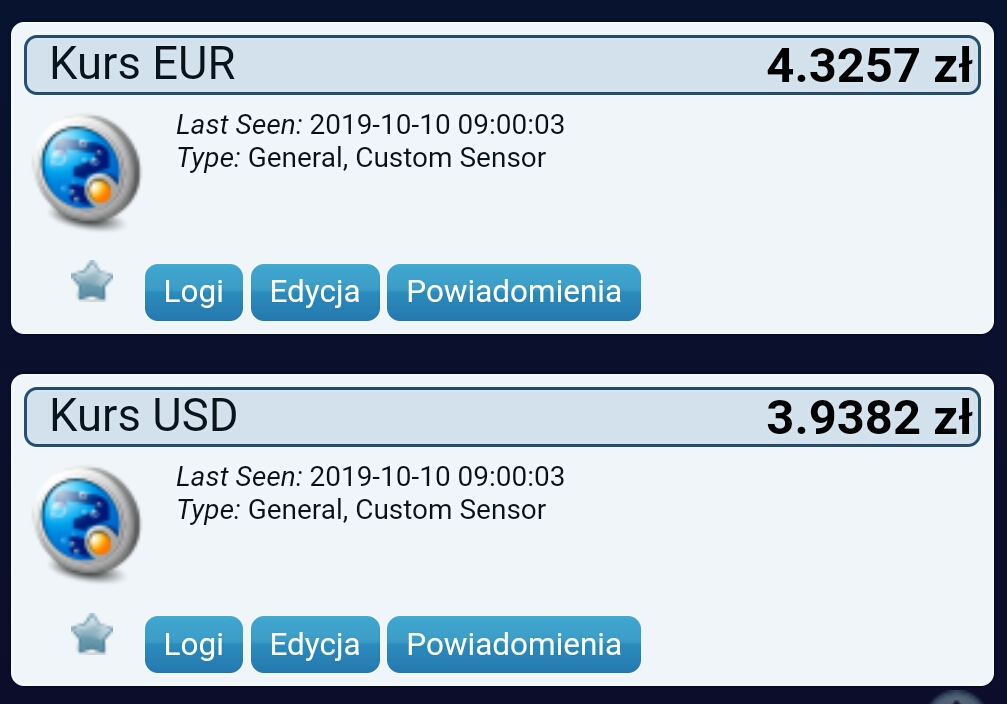Open Logi for Kurs EUR
The height and width of the screenshot is (704, 1007).
[194, 292]
